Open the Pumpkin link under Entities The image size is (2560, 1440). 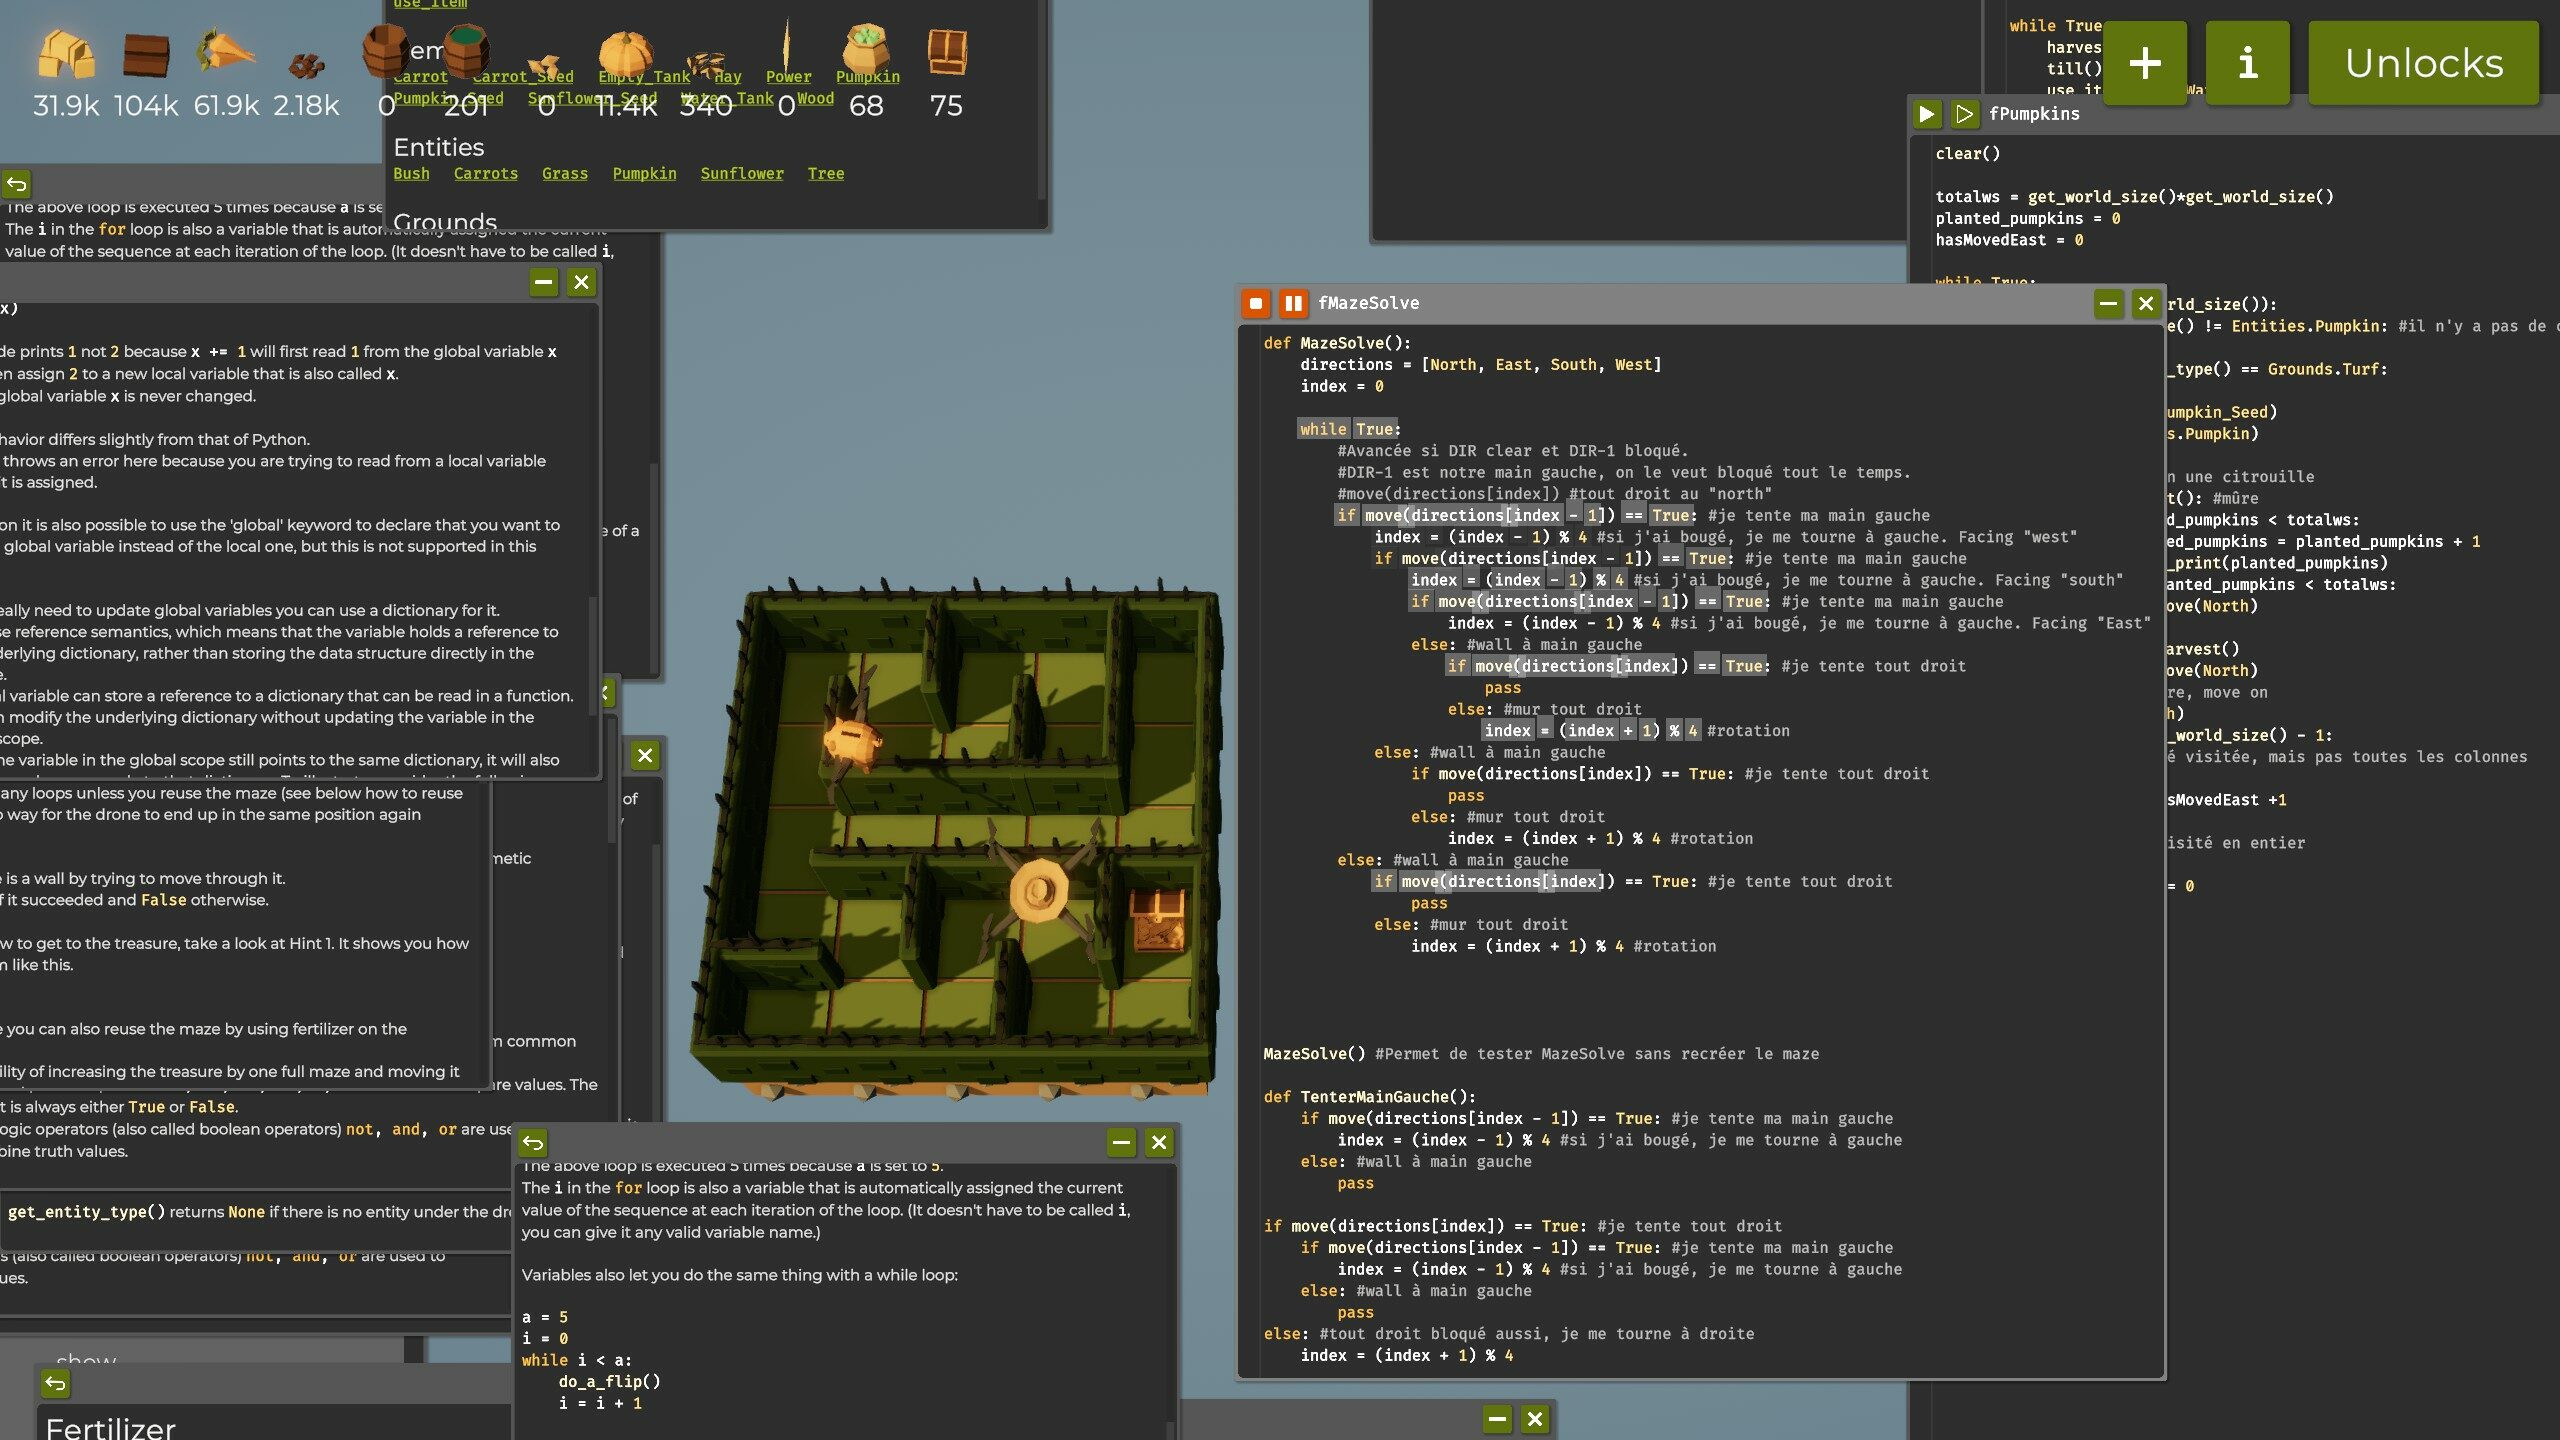pos(645,174)
